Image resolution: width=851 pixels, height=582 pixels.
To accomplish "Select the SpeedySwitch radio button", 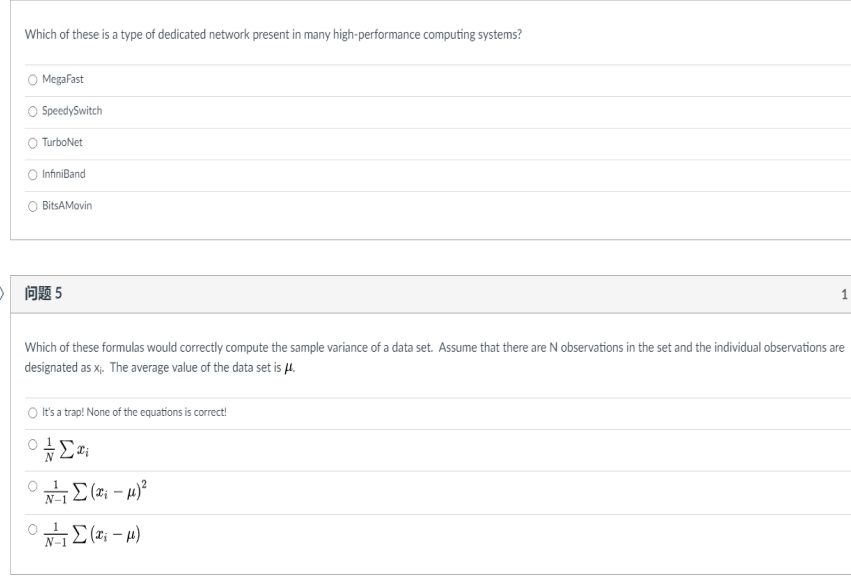I will pyautogui.click(x=35, y=110).
